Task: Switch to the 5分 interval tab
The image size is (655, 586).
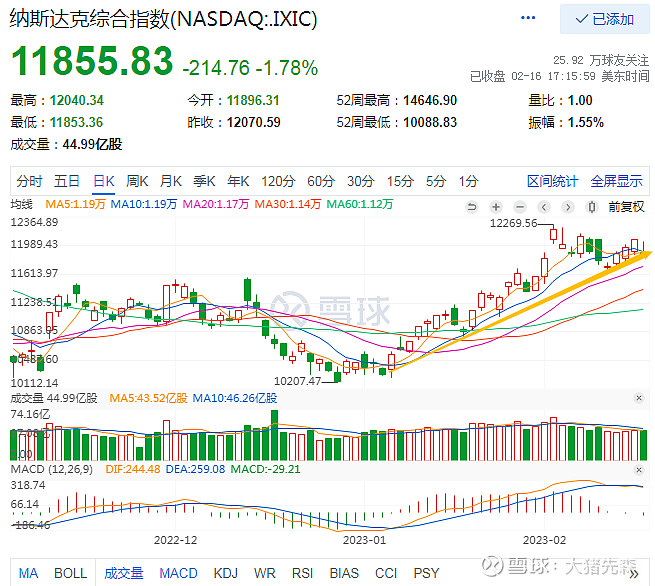Action: [x=436, y=181]
